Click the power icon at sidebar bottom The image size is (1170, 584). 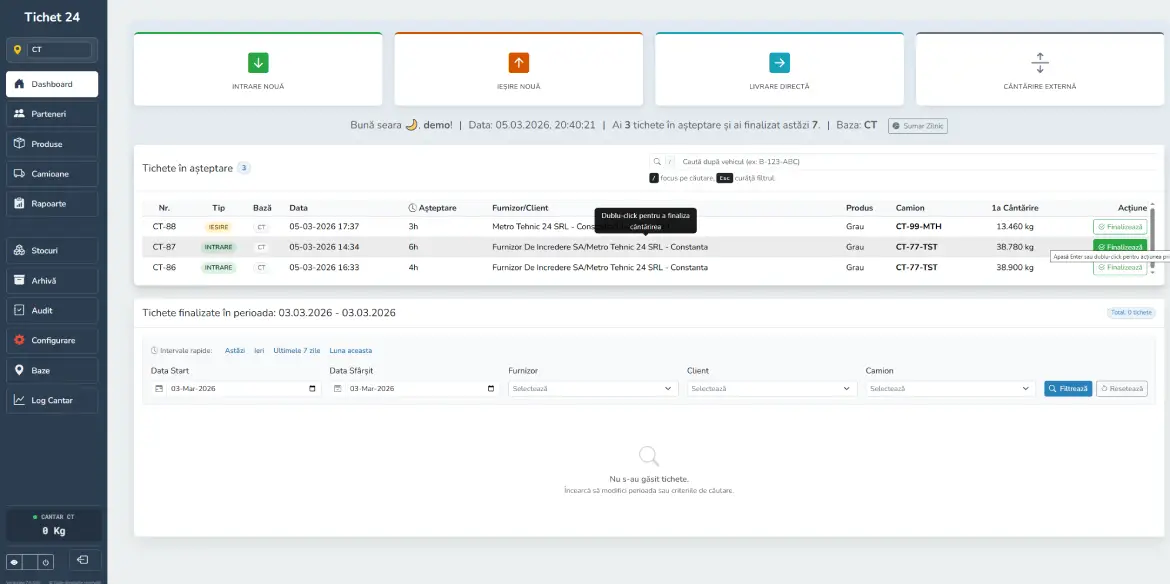pyautogui.click(x=44, y=561)
